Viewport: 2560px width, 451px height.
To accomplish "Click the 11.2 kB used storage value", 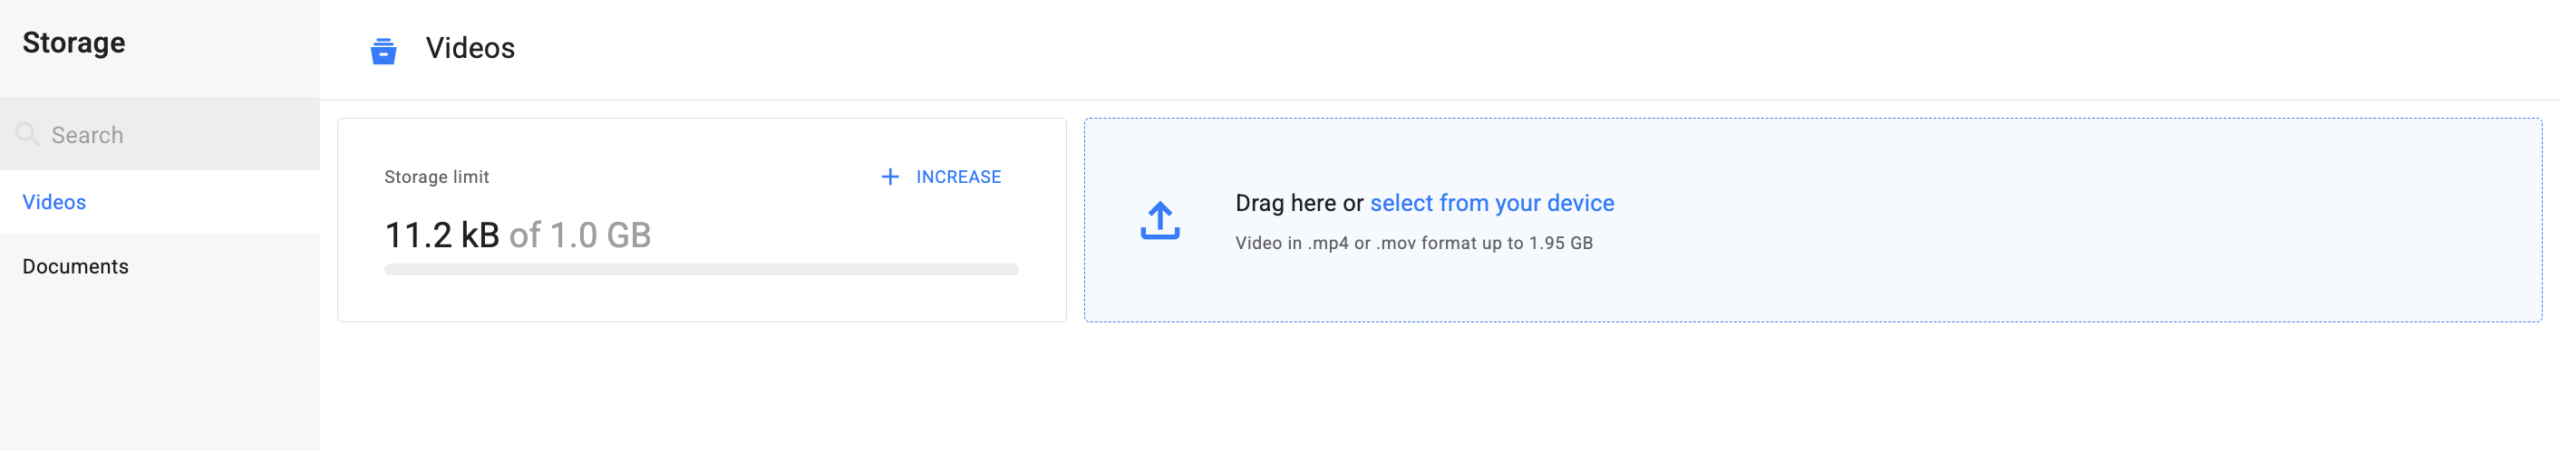I will [x=441, y=235].
